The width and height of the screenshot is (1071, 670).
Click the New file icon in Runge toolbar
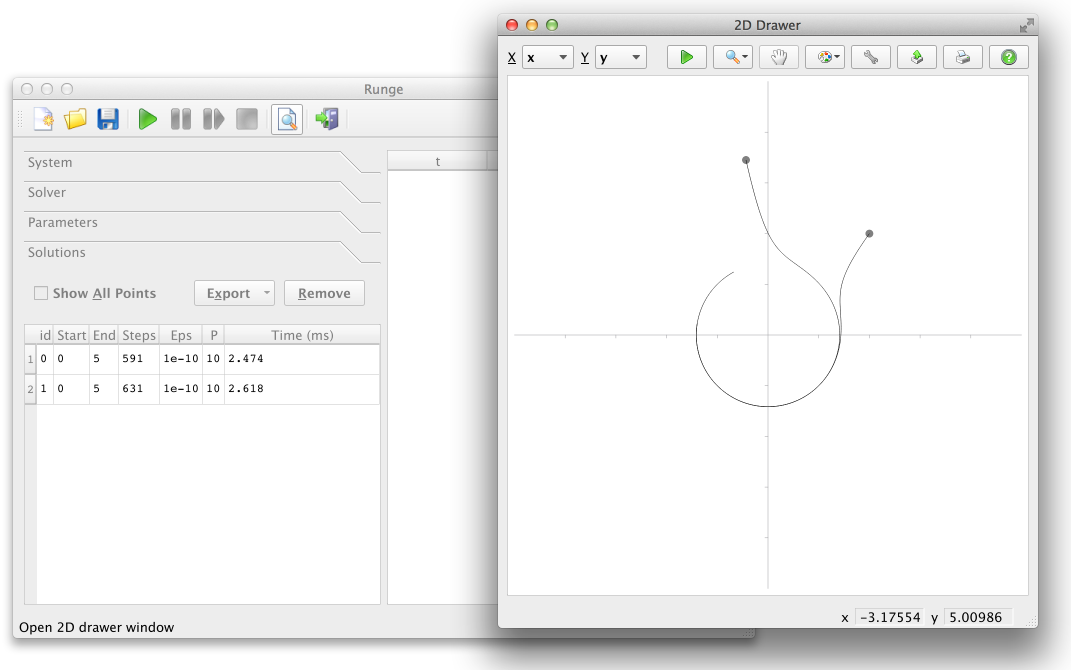[43, 119]
